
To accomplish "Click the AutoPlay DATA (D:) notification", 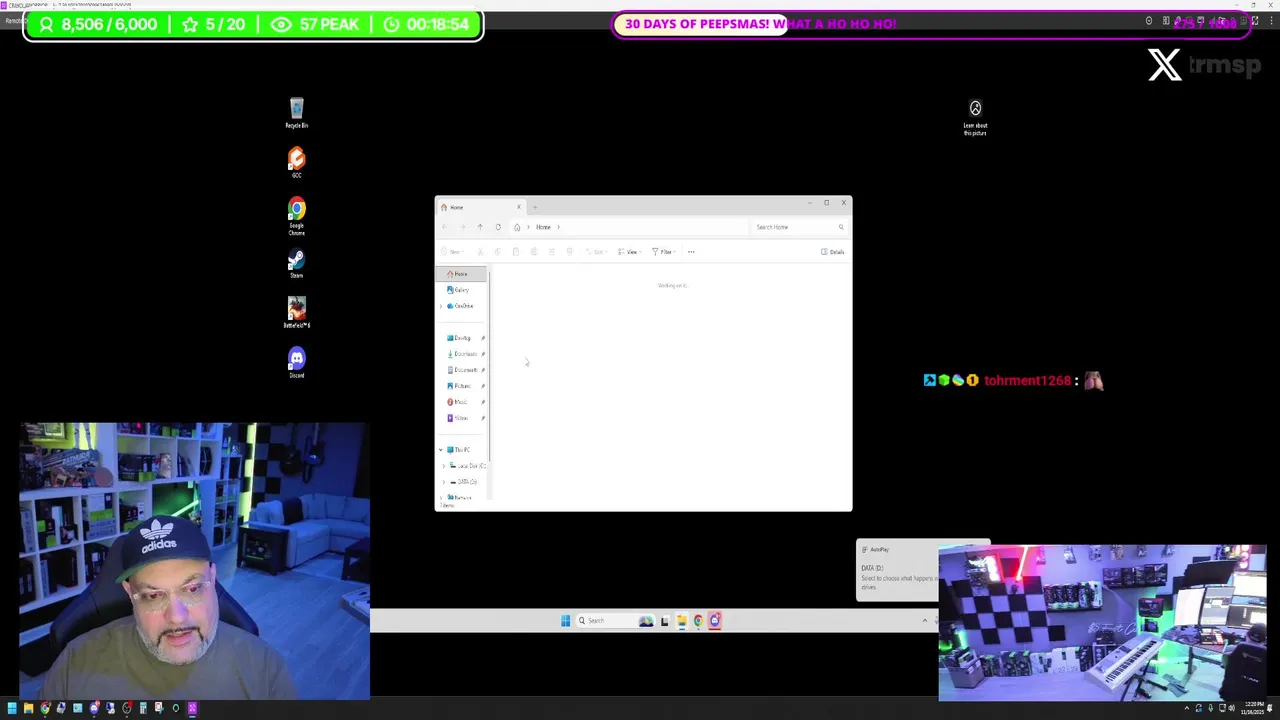I will coord(897,571).
